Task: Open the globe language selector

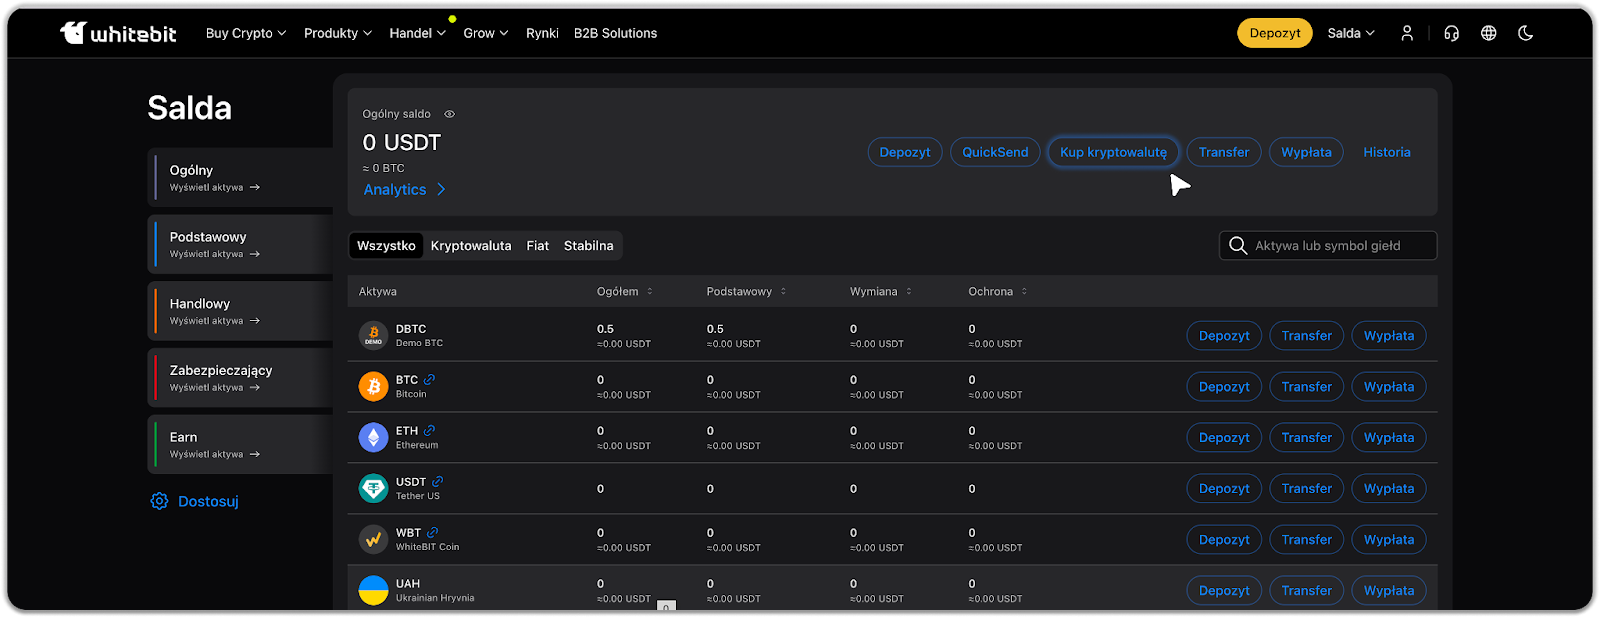Action: coord(1489,33)
